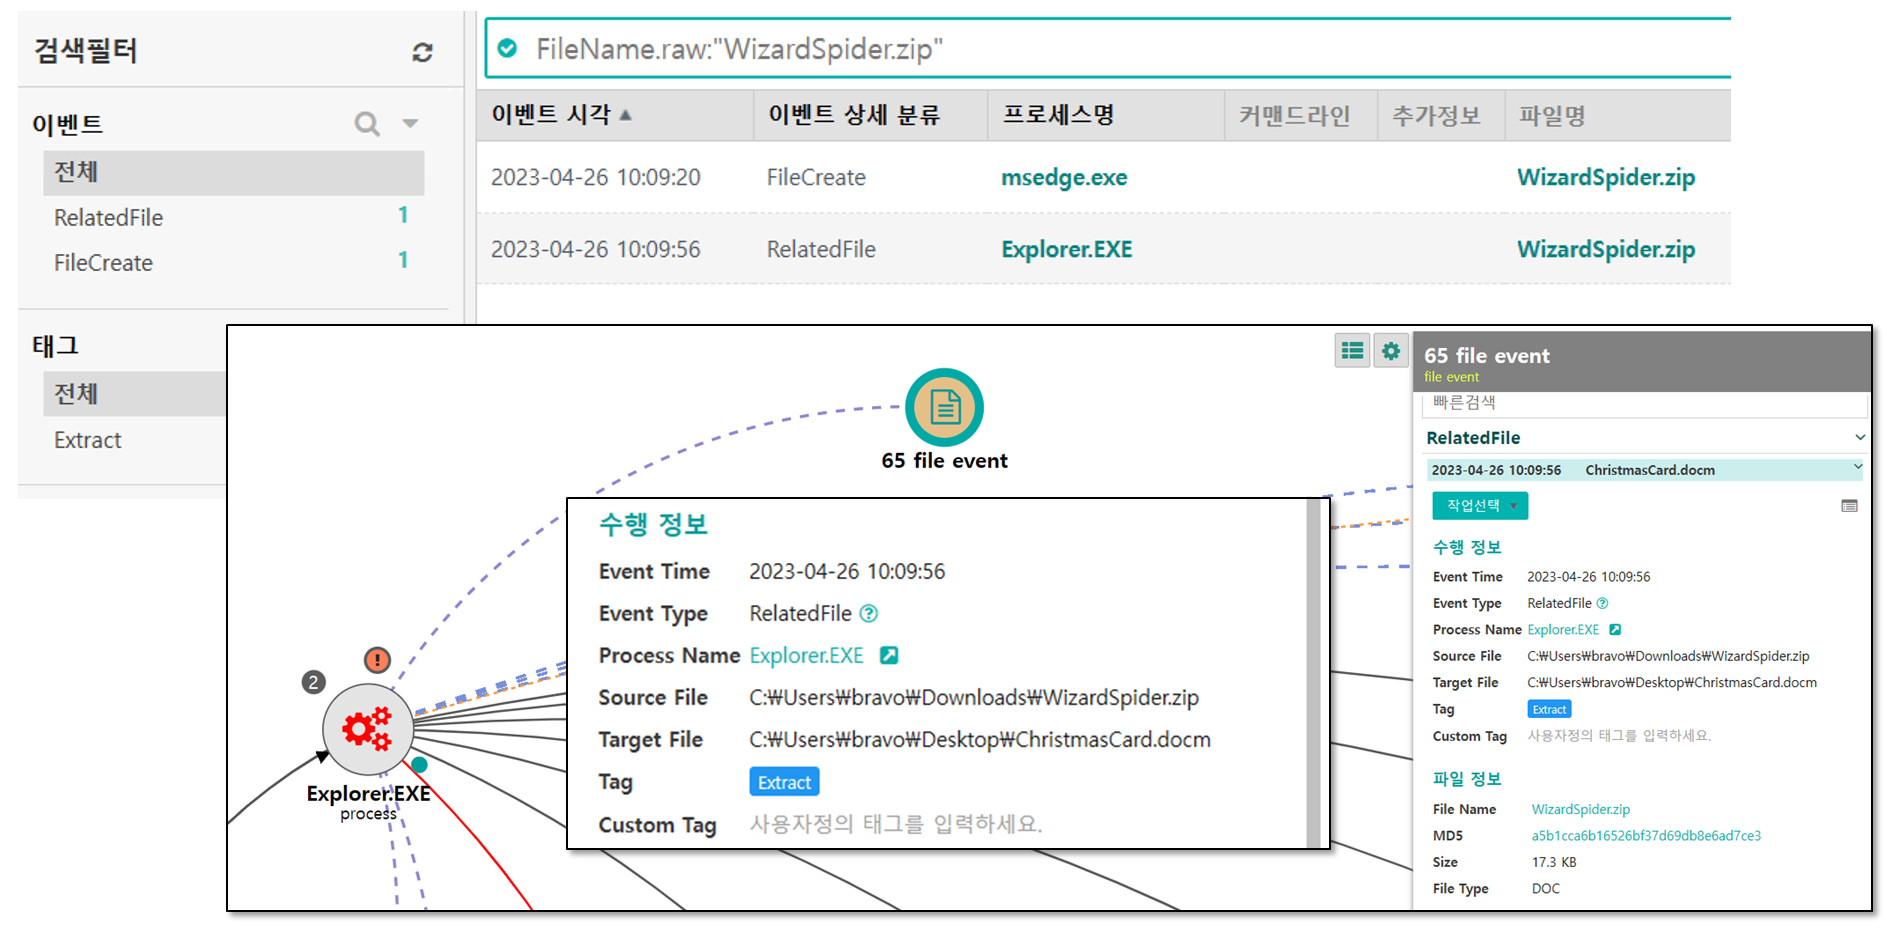1887x931 pixels.
Task: Click the 빠른검색 quick search field
Action: [1644, 403]
